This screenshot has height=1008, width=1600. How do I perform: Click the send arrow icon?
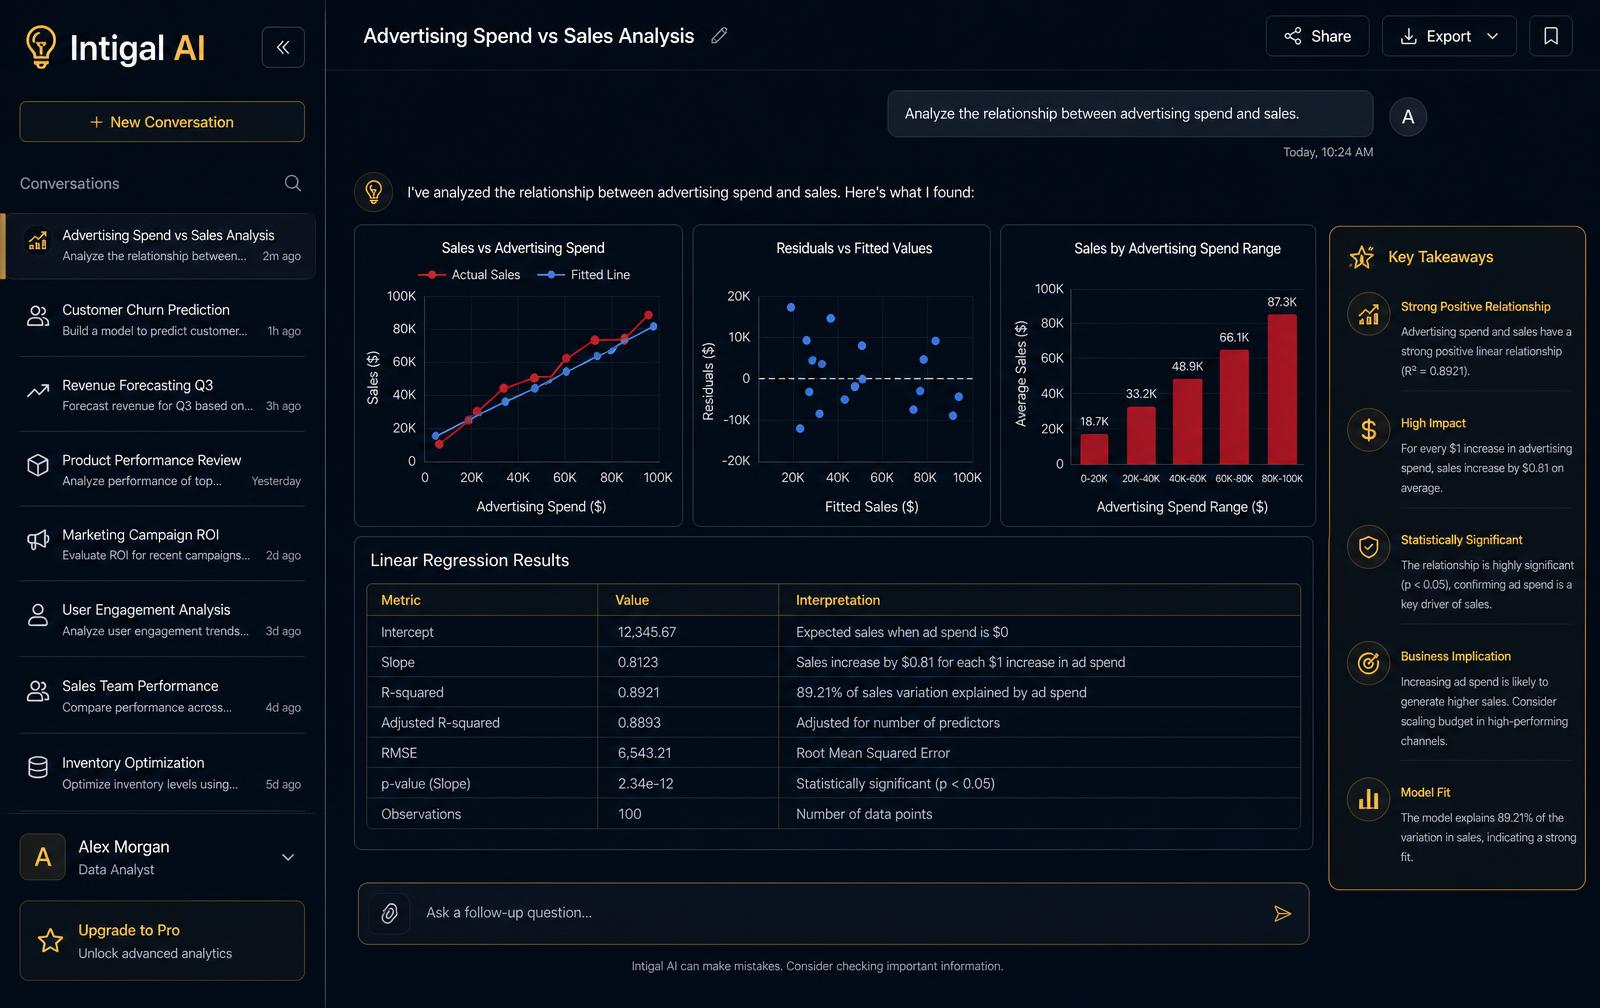click(x=1282, y=913)
